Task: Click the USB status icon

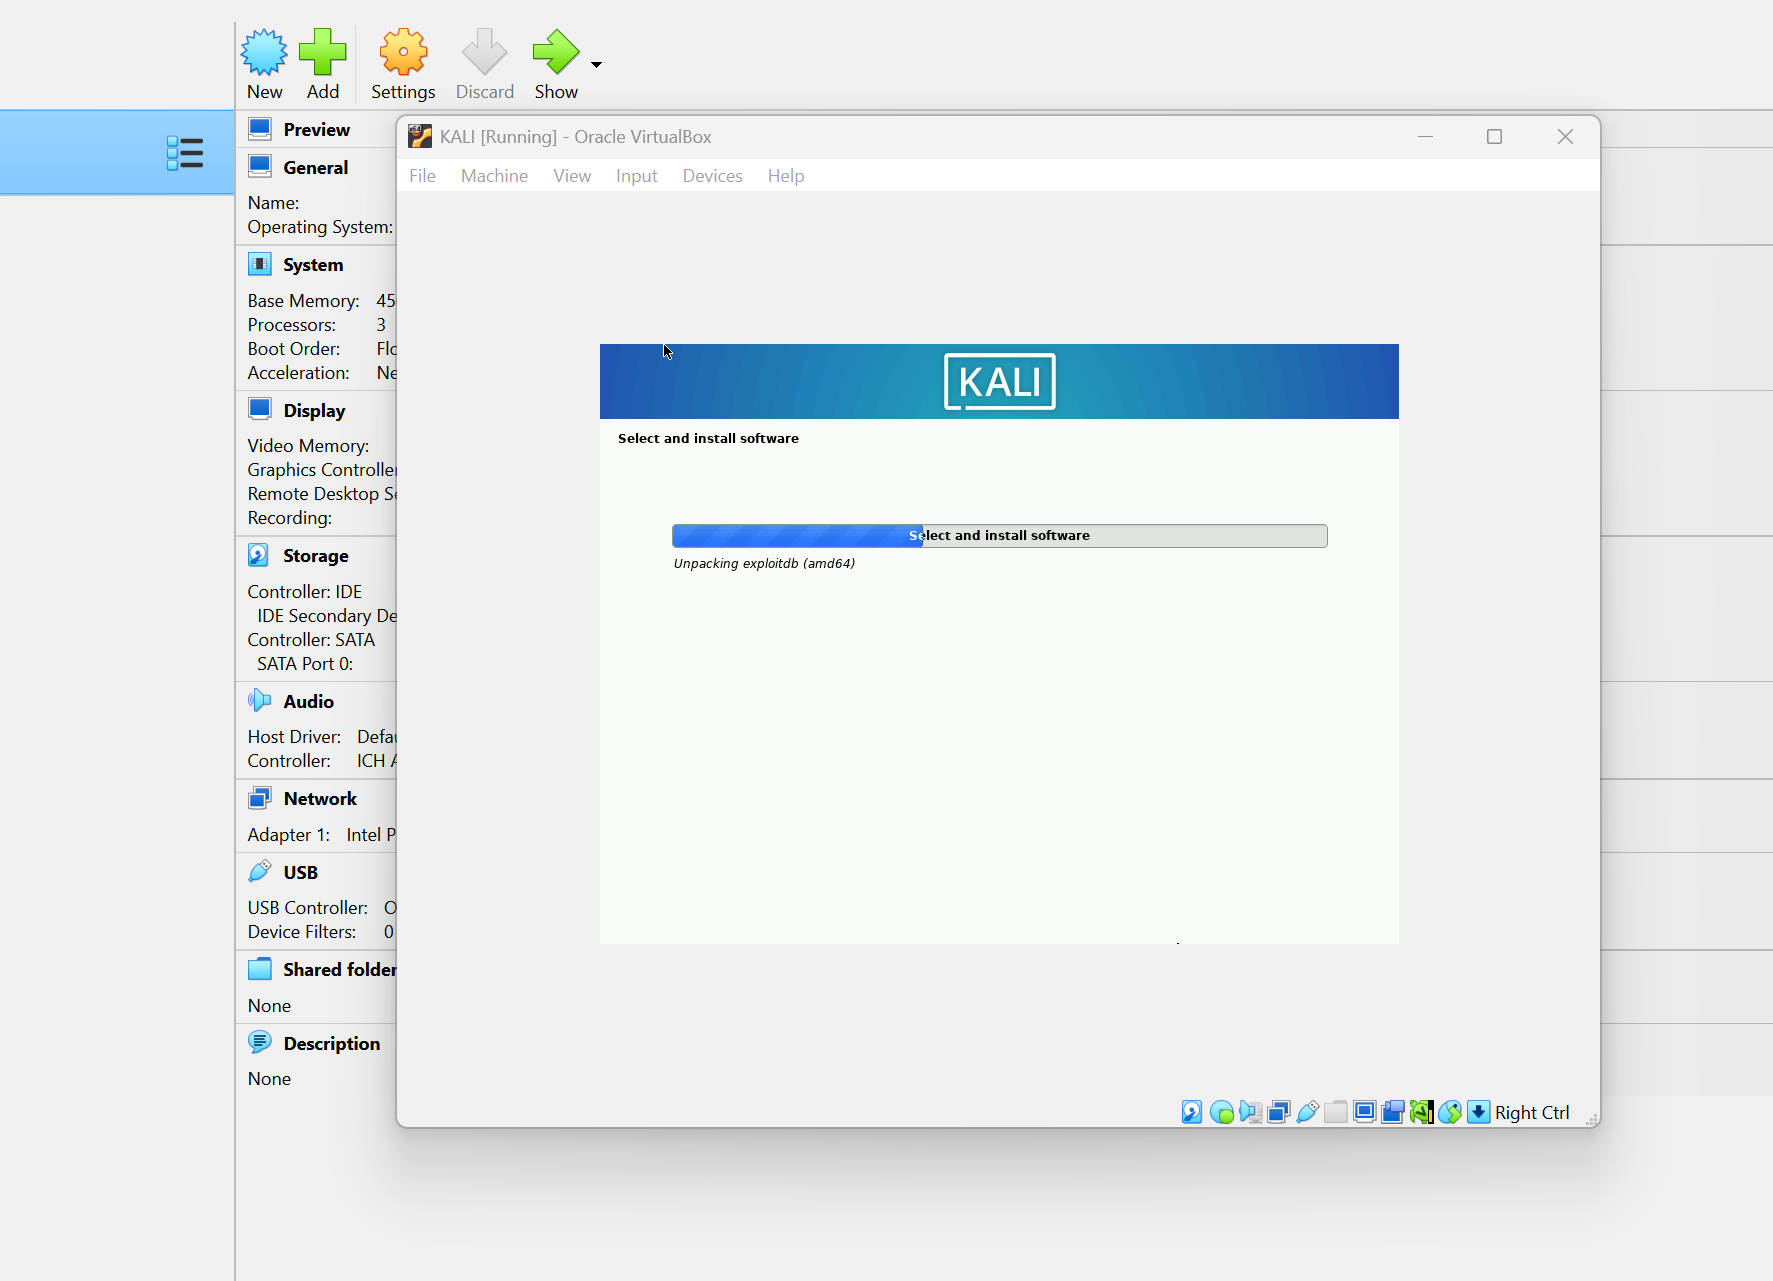Action: pos(1307,1112)
